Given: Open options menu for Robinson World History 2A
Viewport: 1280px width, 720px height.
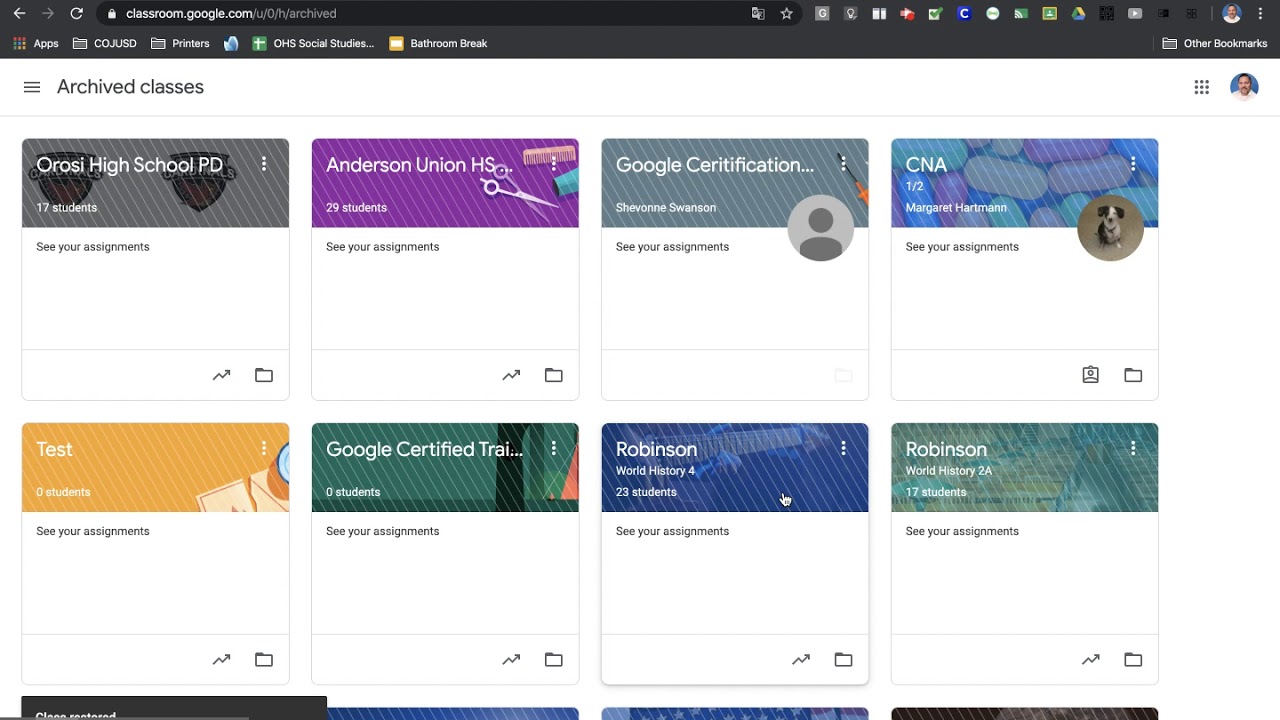Looking at the screenshot, I should point(1133,449).
